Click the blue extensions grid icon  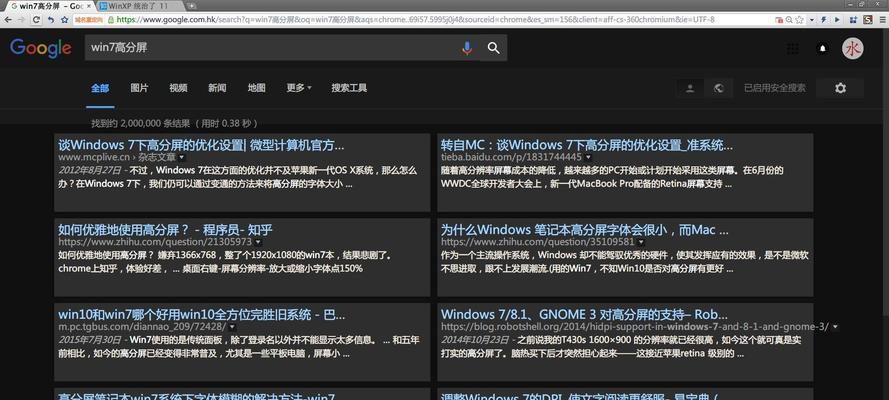pos(853,19)
